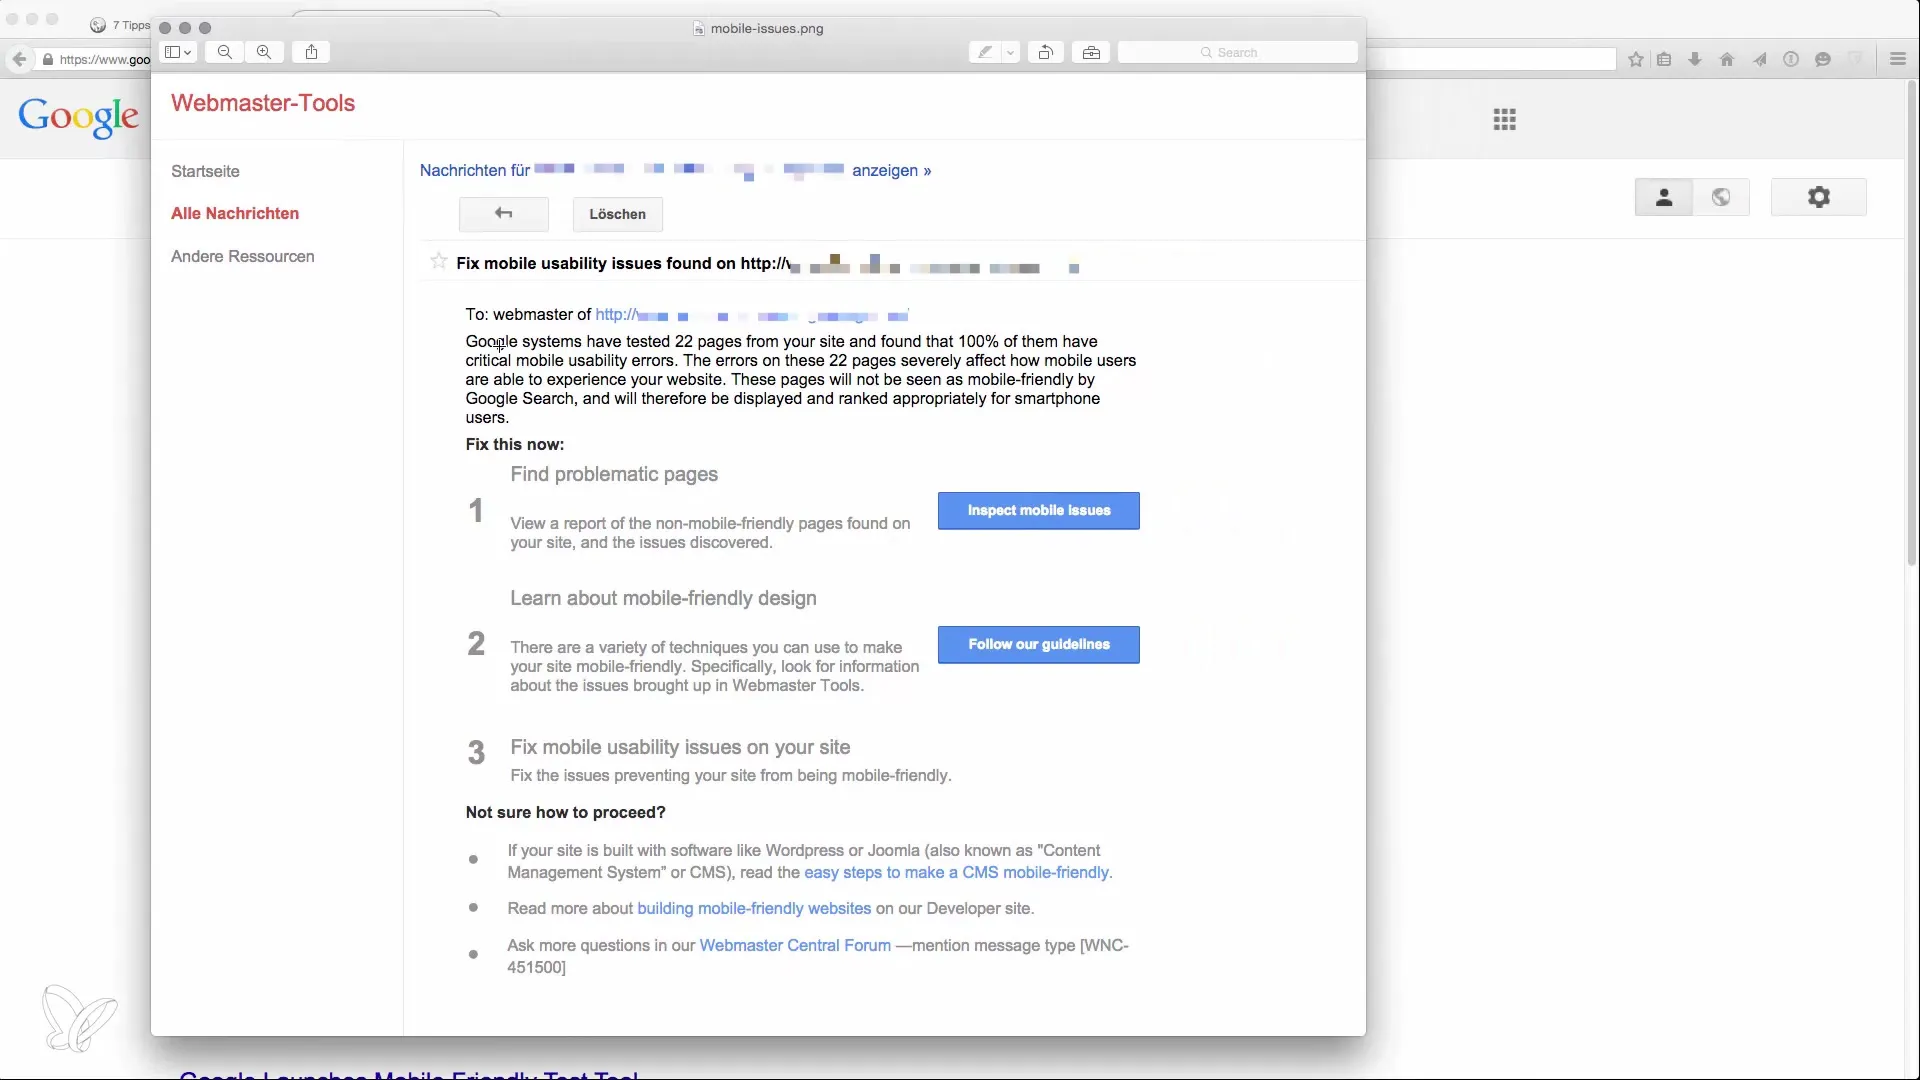Open the gear settings button in browser page

tap(1819, 197)
